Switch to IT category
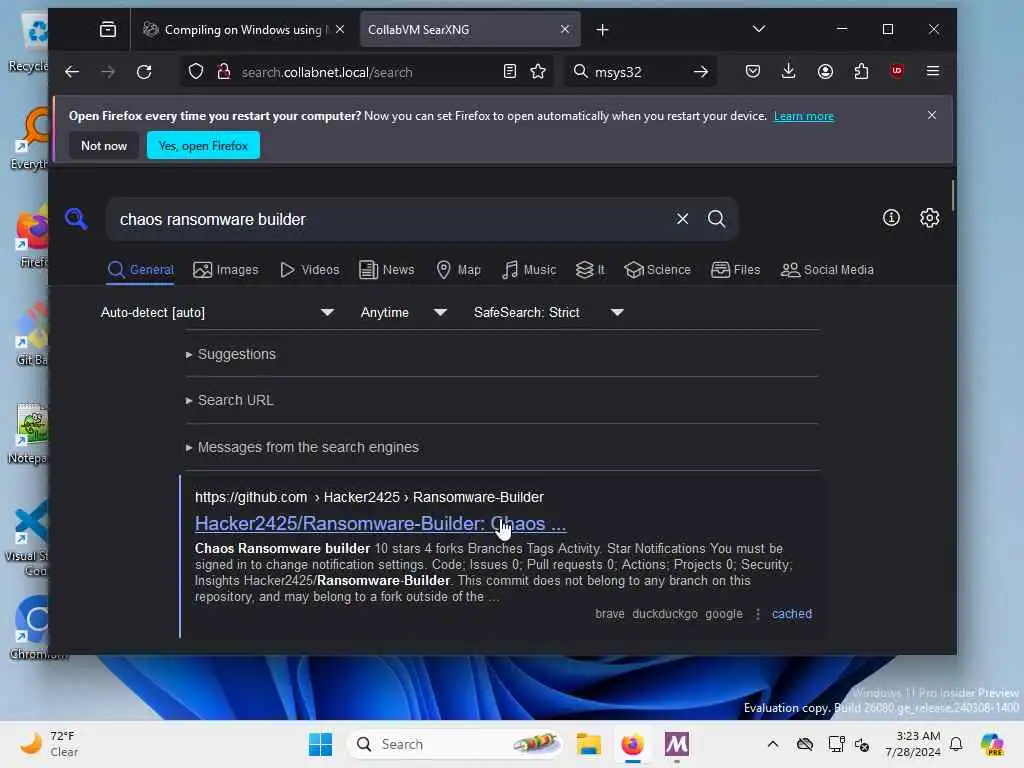 tap(590, 270)
